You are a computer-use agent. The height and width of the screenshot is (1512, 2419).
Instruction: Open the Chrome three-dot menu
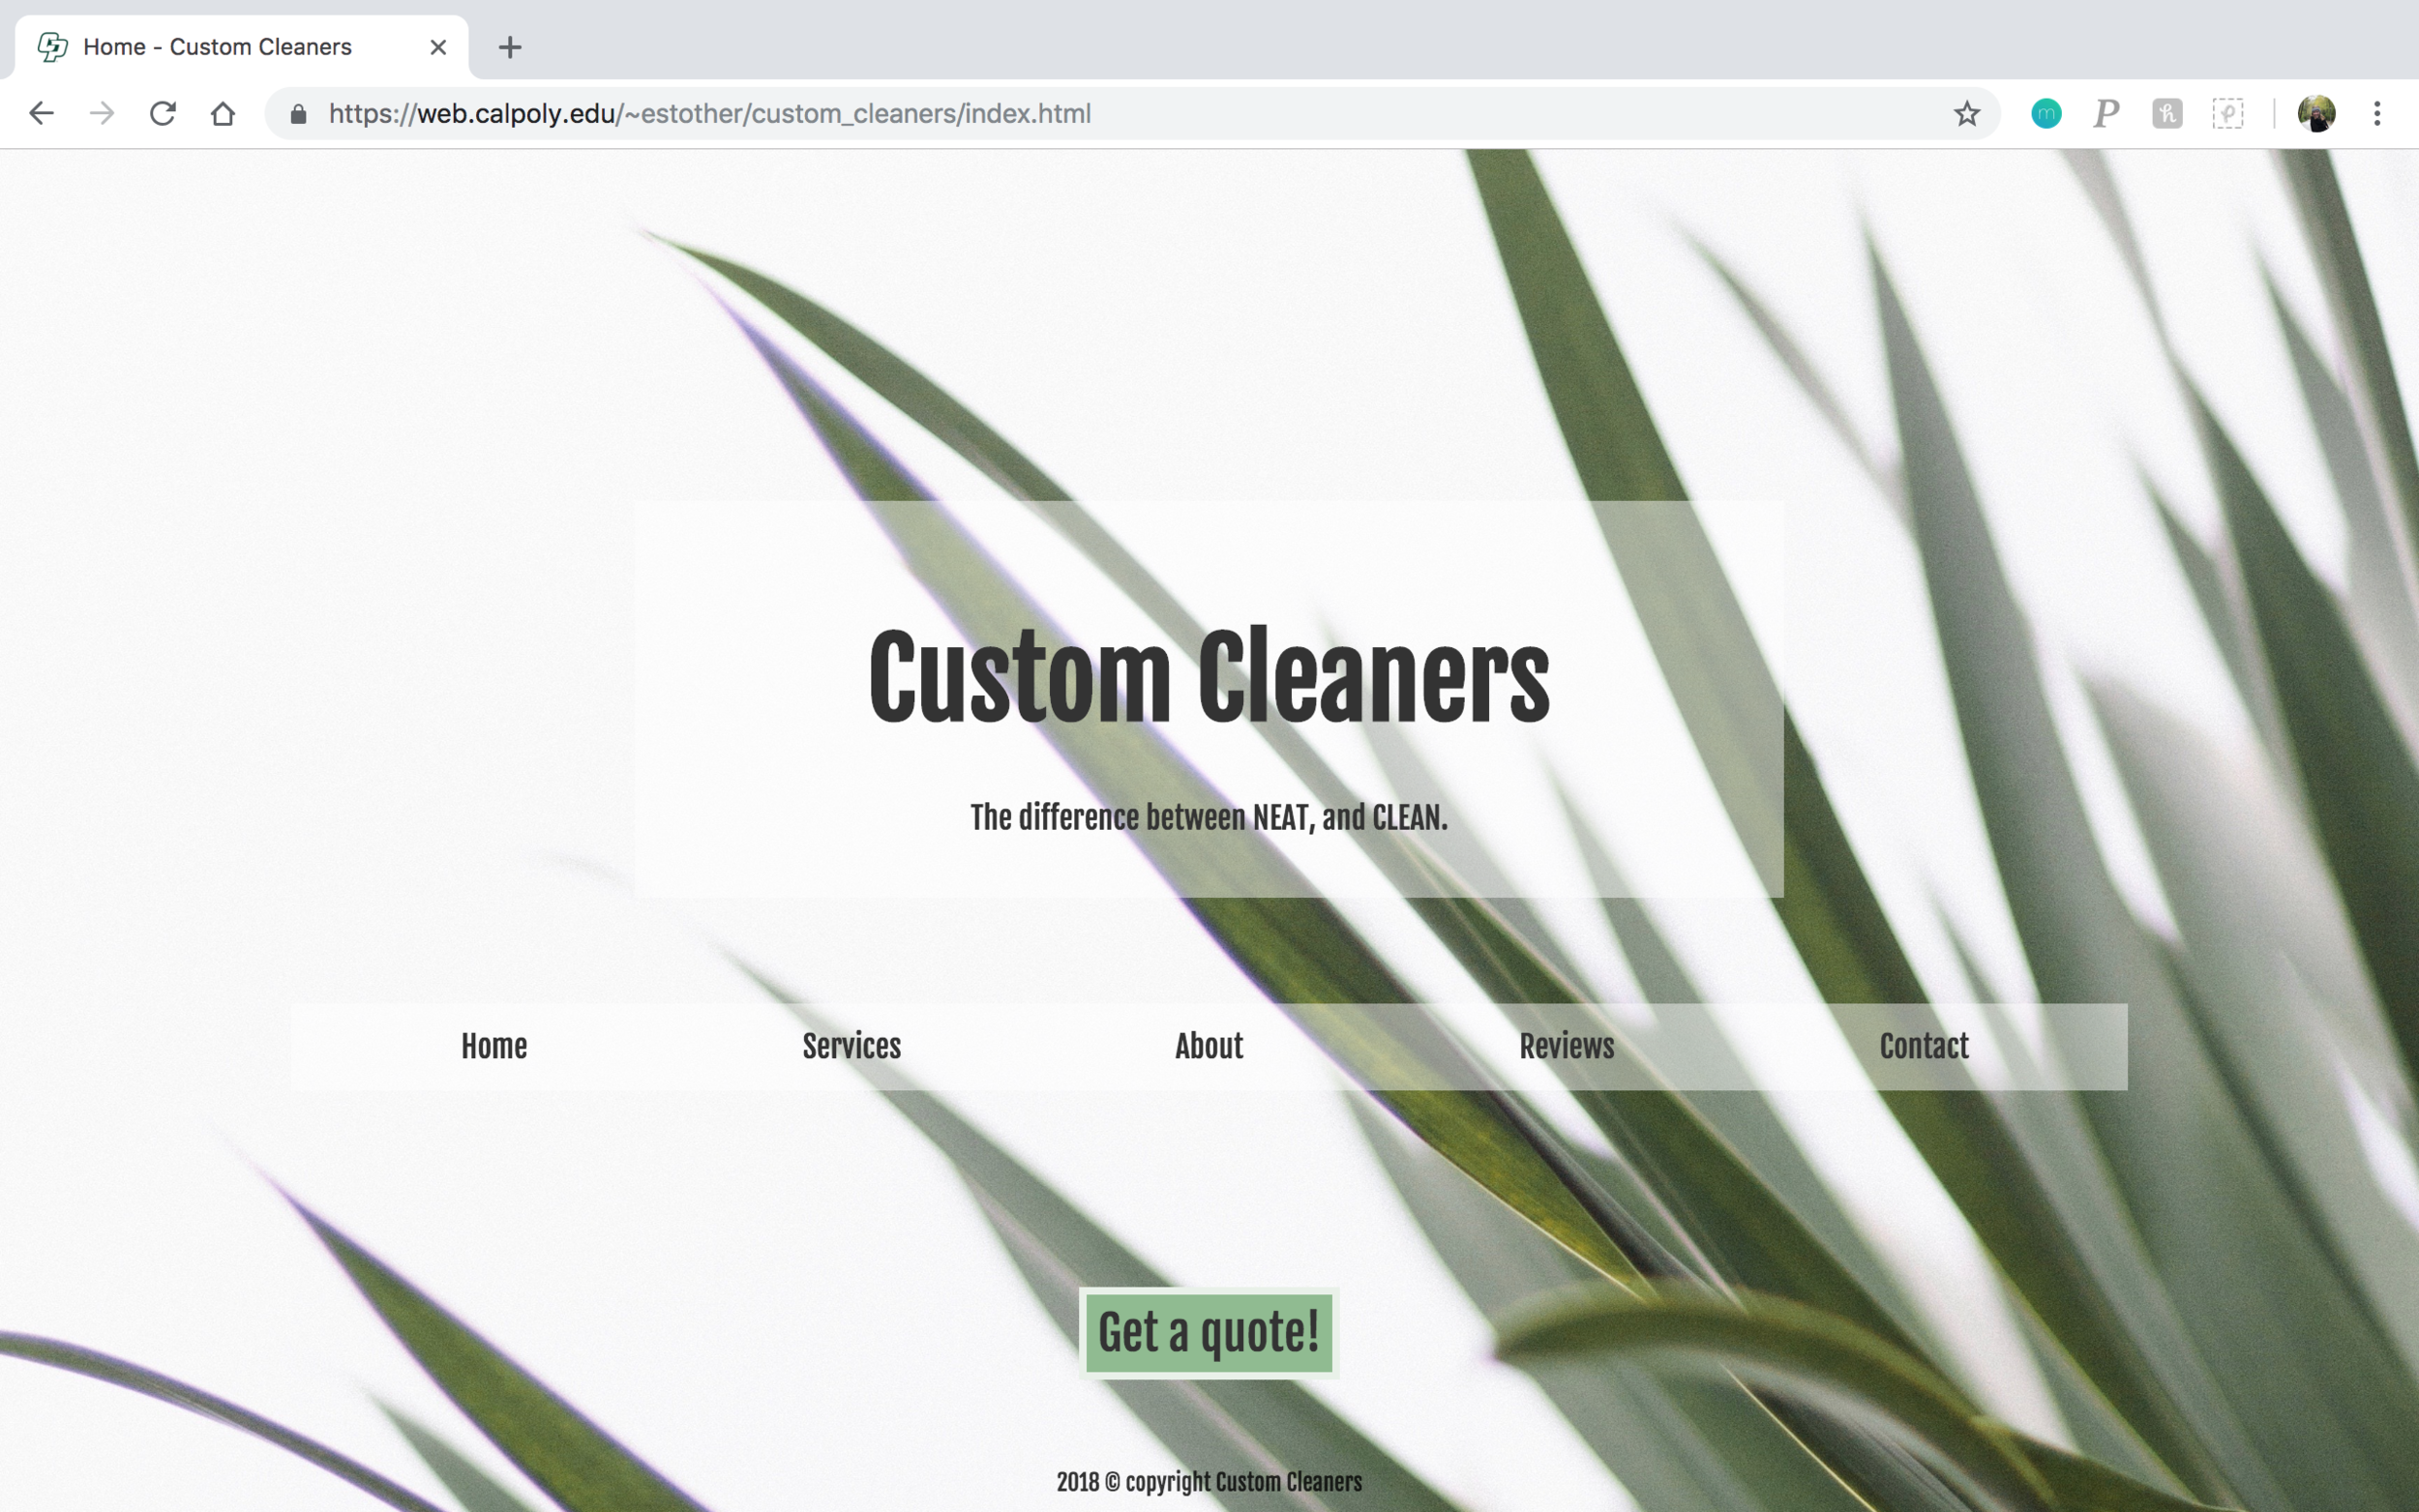click(2377, 113)
